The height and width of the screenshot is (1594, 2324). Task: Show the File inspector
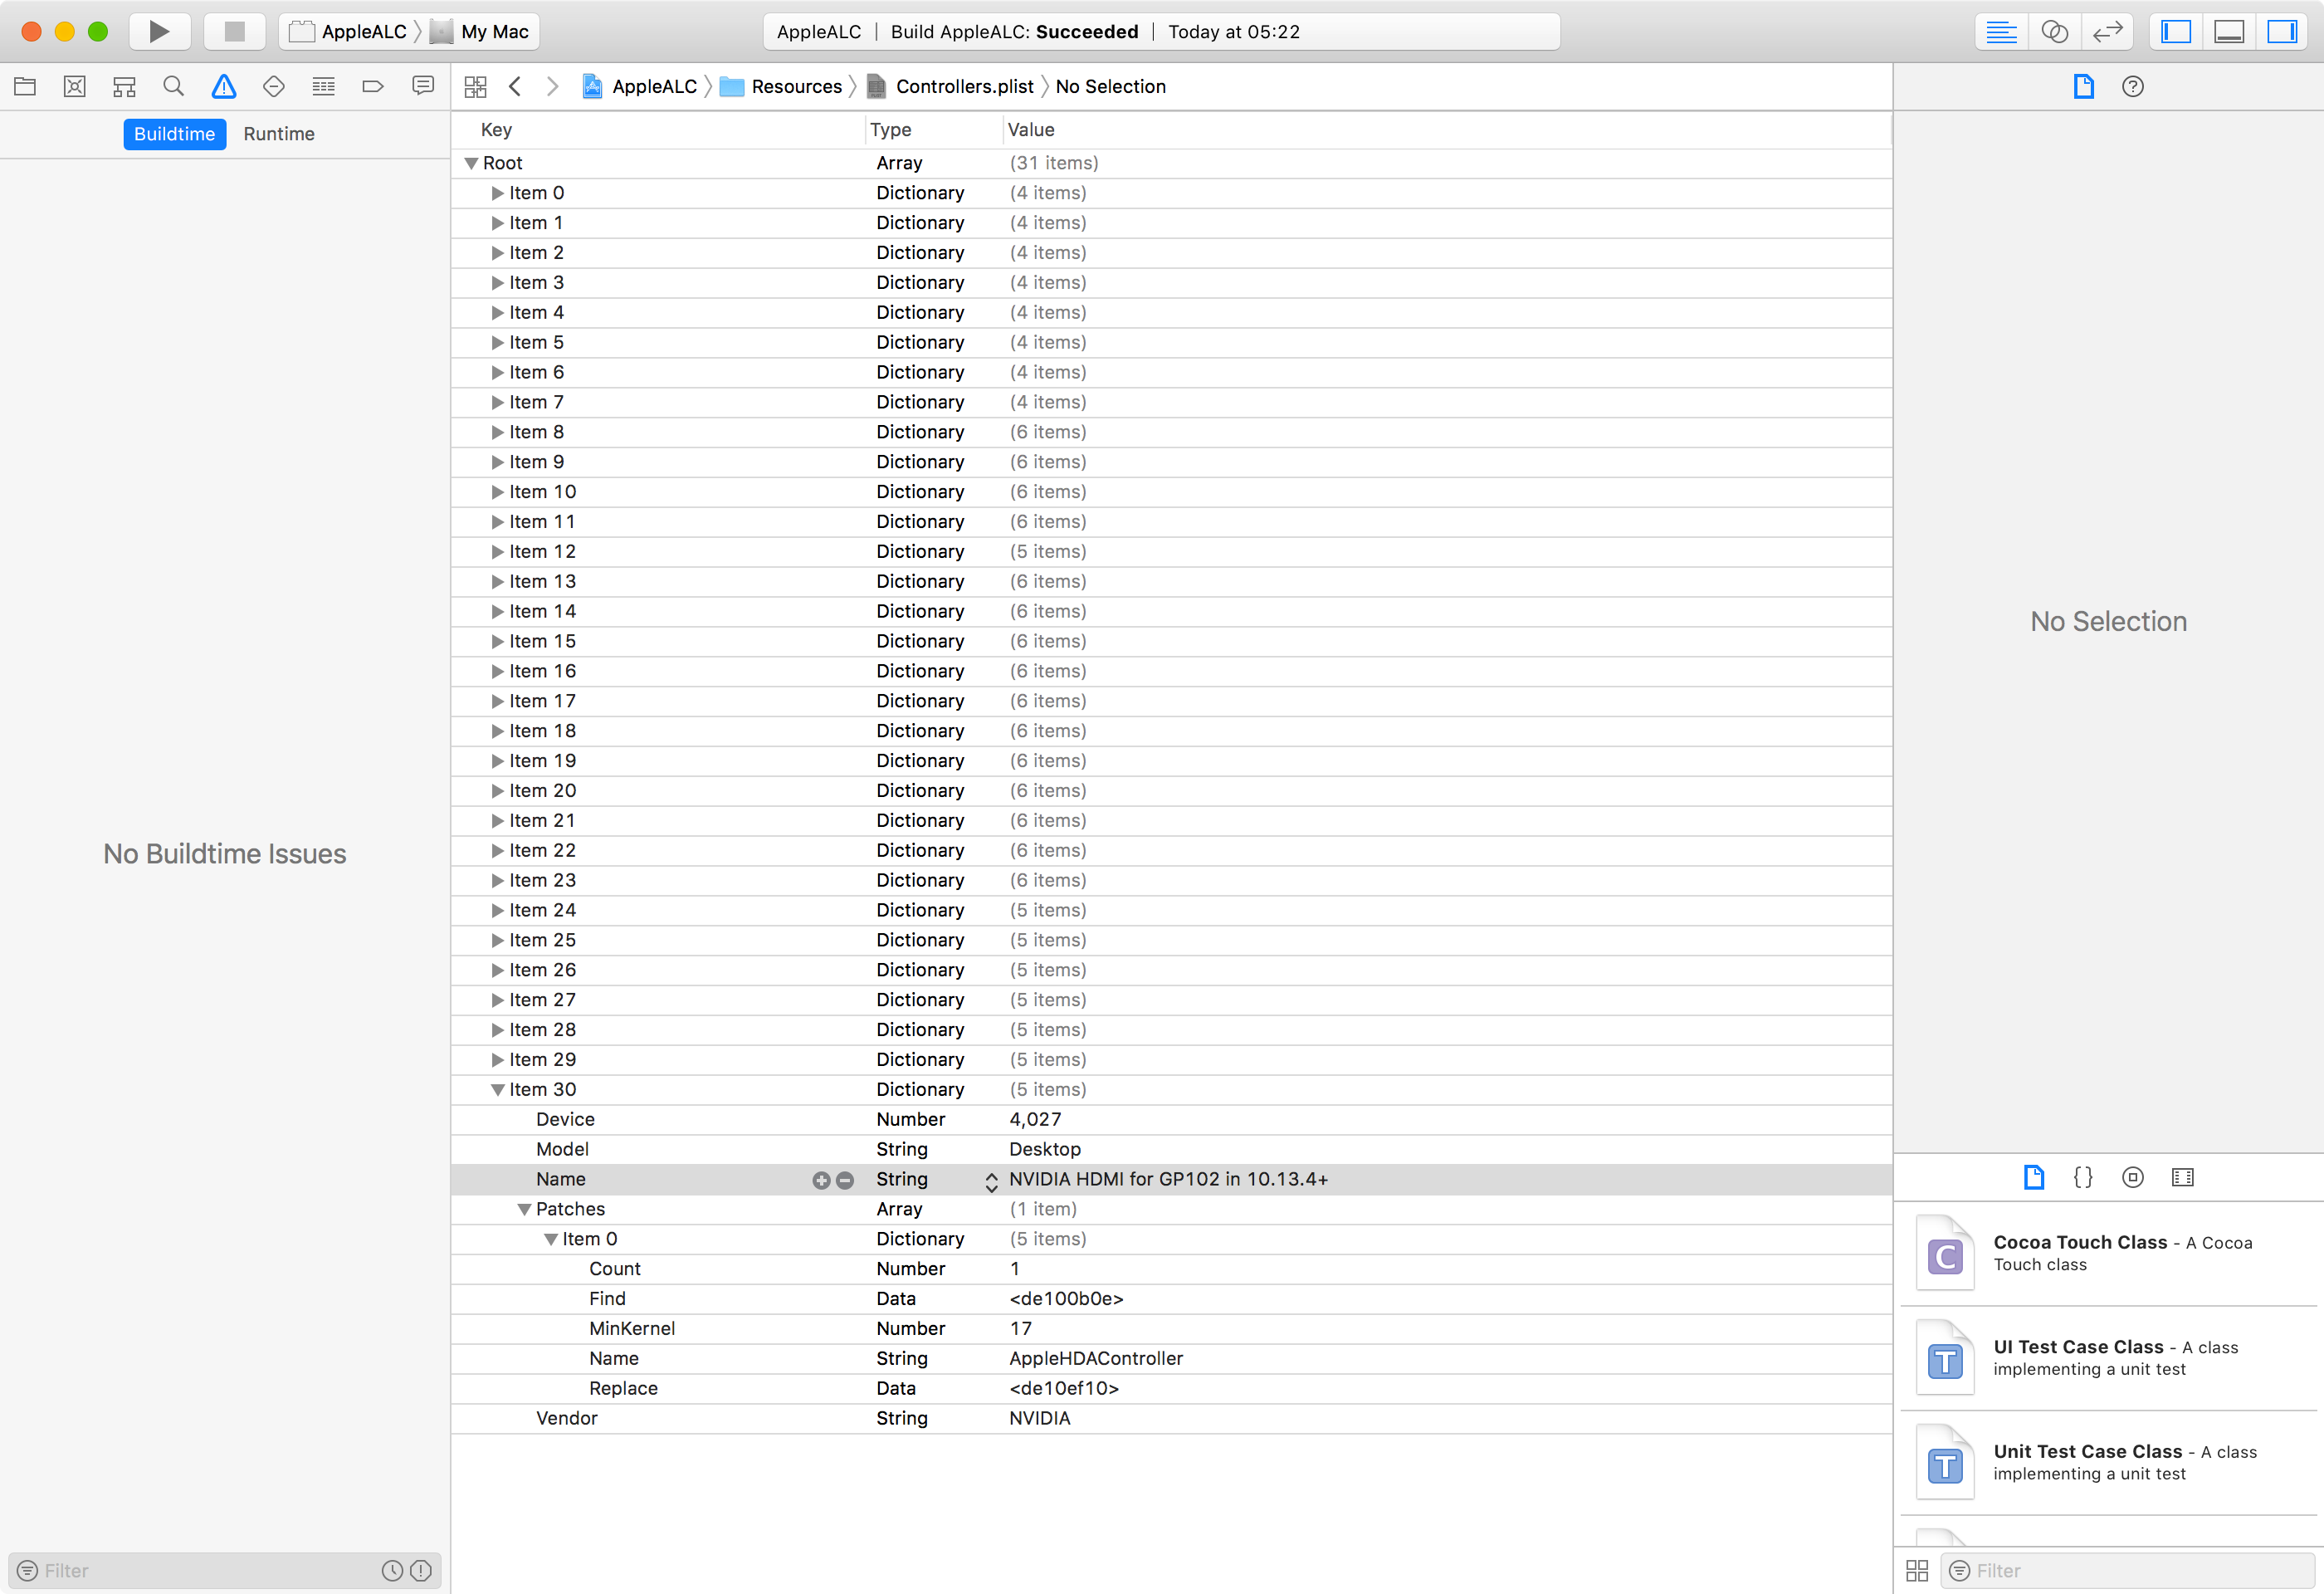pyautogui.click(x=2084, y=87)
